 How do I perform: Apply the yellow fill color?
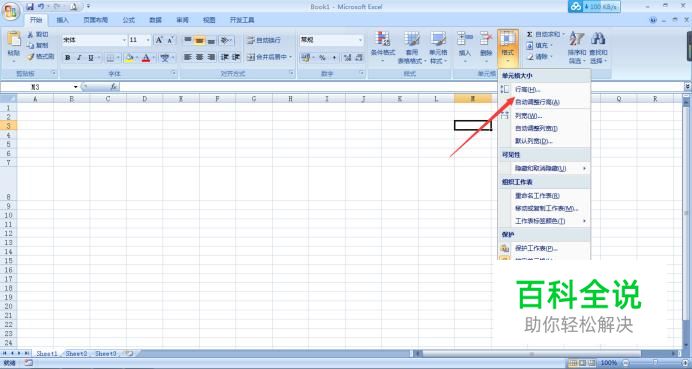point(129,58)
